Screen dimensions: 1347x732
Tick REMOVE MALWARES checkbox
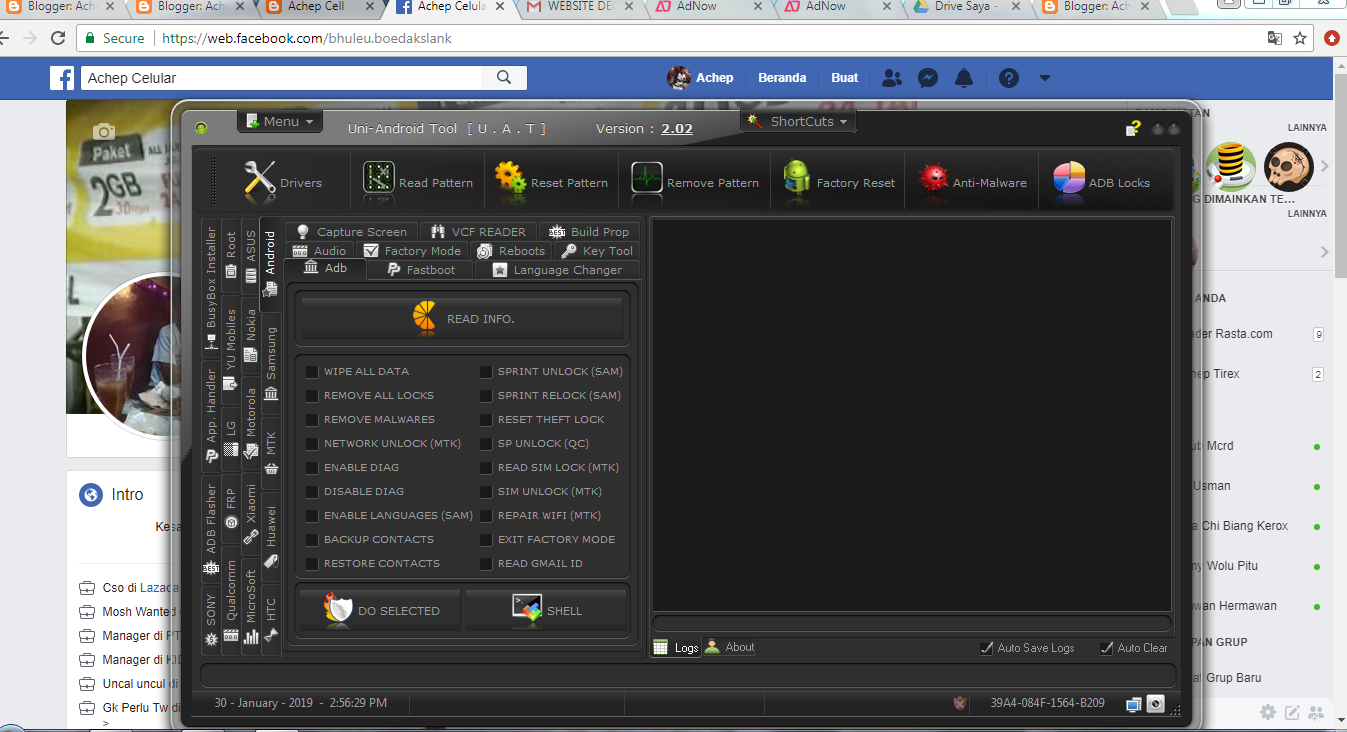point(313,420)
